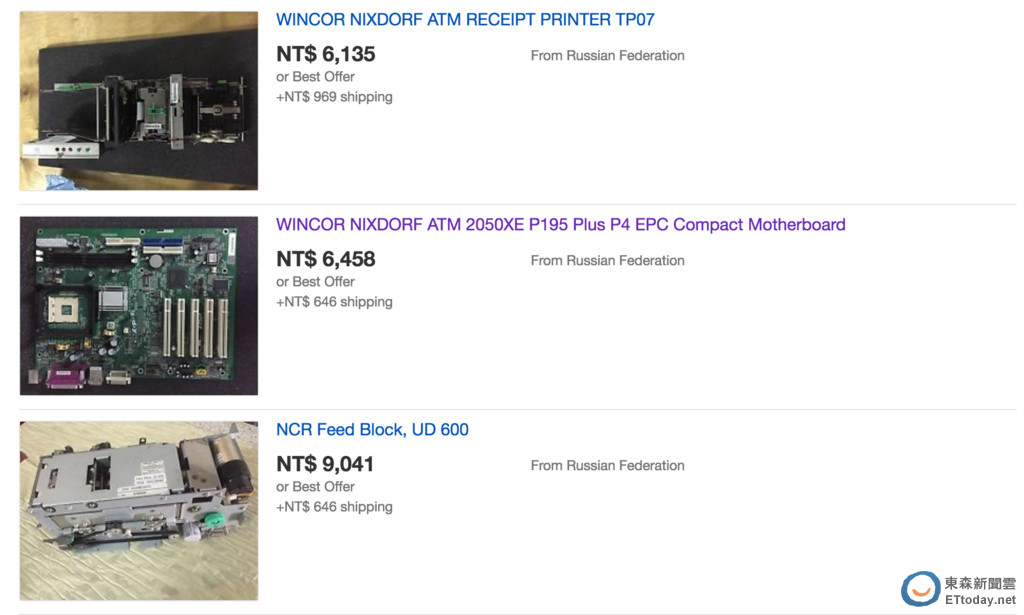Click "From Russian Federation" on the motherboard listing
The width and height of the screenshot is (1024, 615).
pyautogui.click(x=607, y=261)
